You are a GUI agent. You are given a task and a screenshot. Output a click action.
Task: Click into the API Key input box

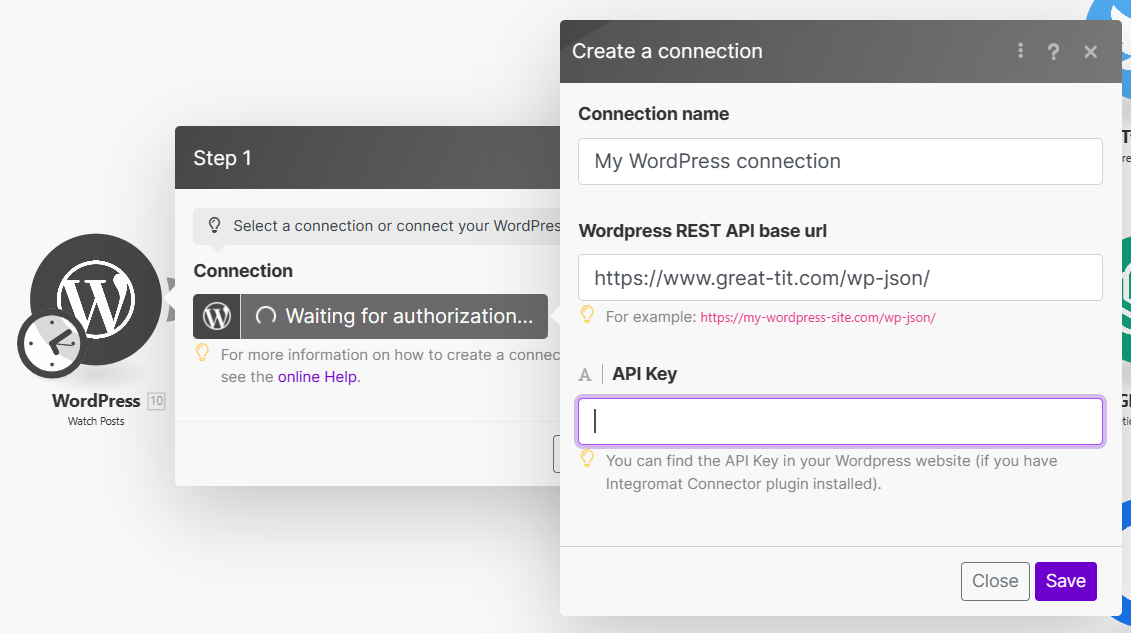[840, 421]
